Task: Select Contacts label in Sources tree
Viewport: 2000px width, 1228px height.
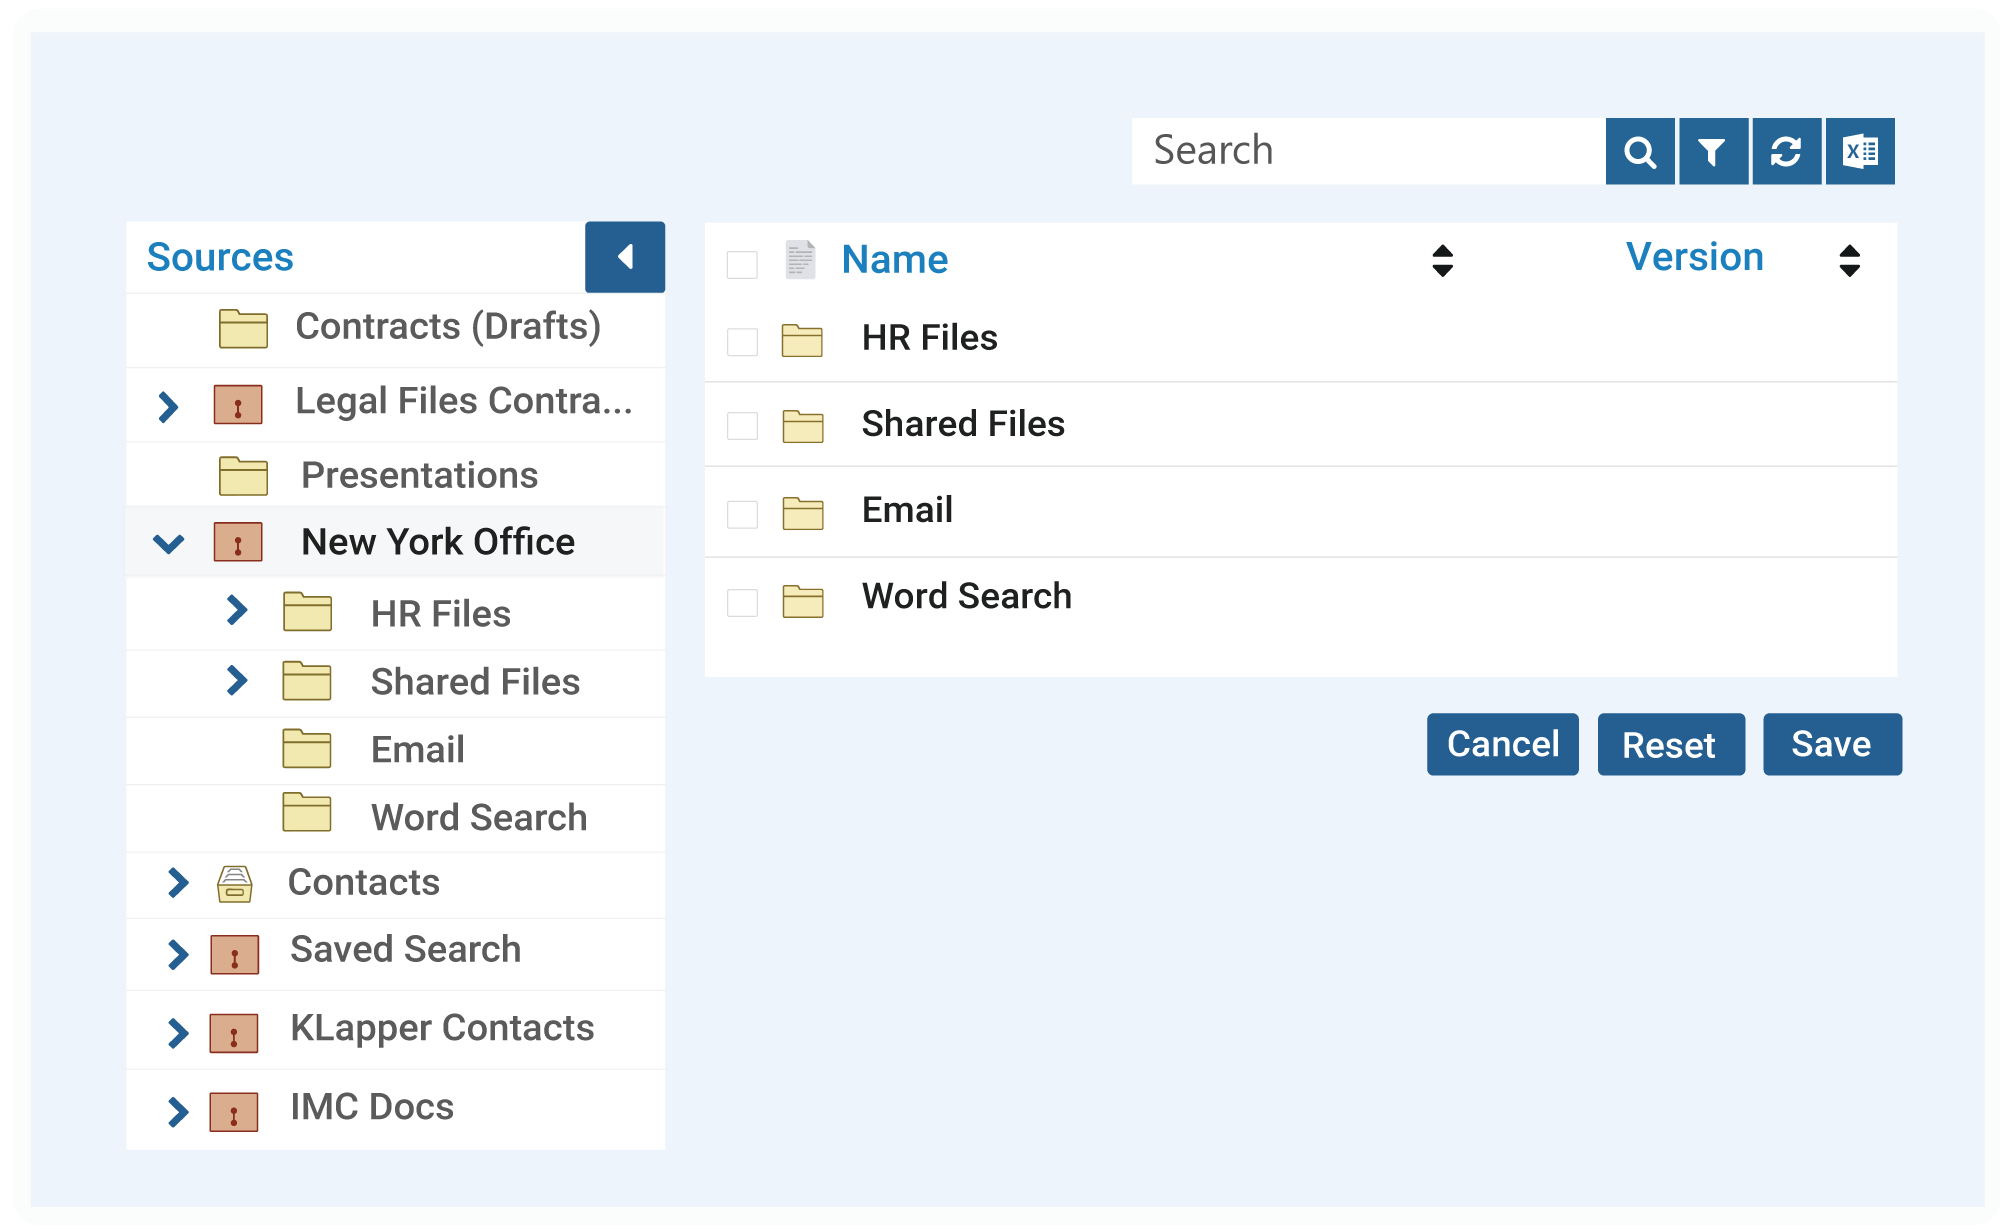Action: (x=364, y=882)
